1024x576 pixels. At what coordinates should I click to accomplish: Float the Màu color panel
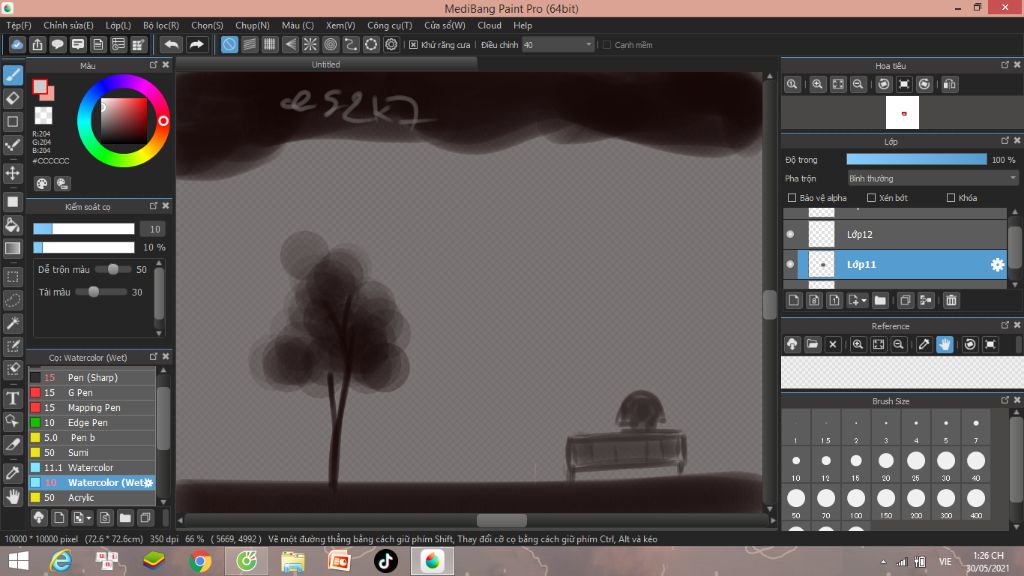[x=153, y=65]
